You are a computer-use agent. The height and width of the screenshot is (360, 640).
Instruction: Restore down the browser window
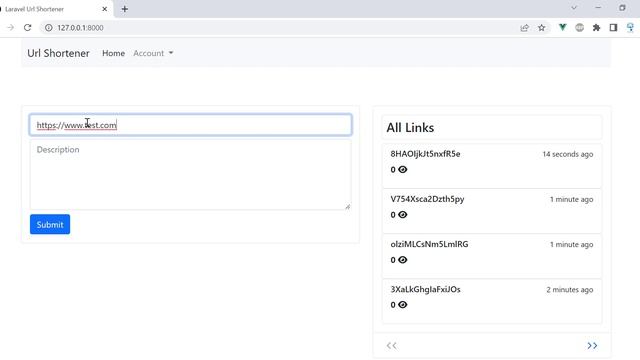[622, 8]
